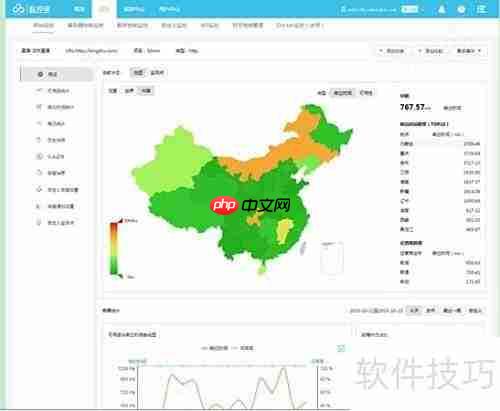Viewport: 500px width, 411px height.
Task: Click the small light green Hainan island
Action: [262, 269]
